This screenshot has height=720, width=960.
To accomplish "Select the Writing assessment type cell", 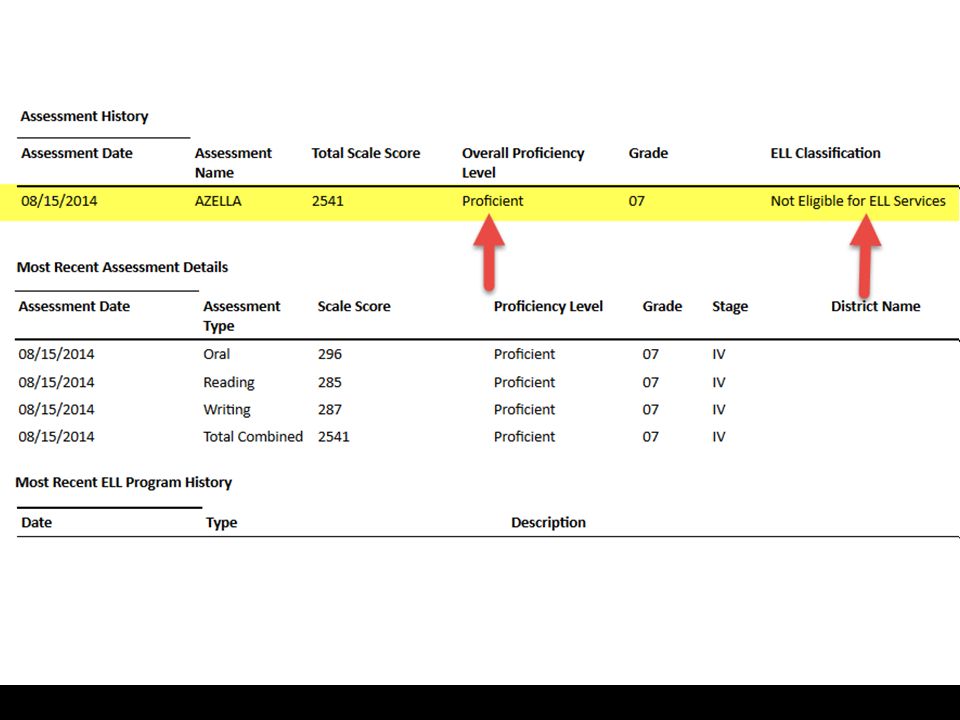I will [227, 410].
